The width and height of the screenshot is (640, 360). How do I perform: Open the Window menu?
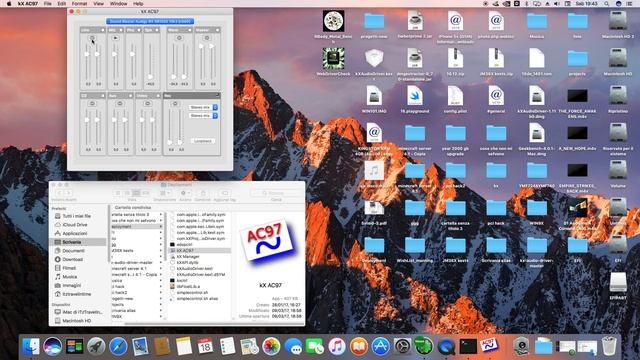click(118, 4)
